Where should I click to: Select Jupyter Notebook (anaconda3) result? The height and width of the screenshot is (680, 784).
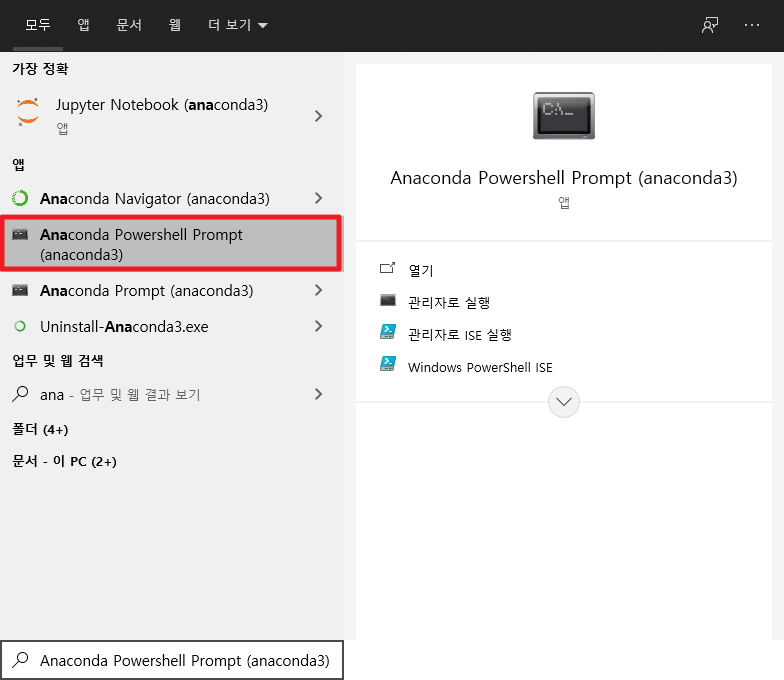click(172, 116)
